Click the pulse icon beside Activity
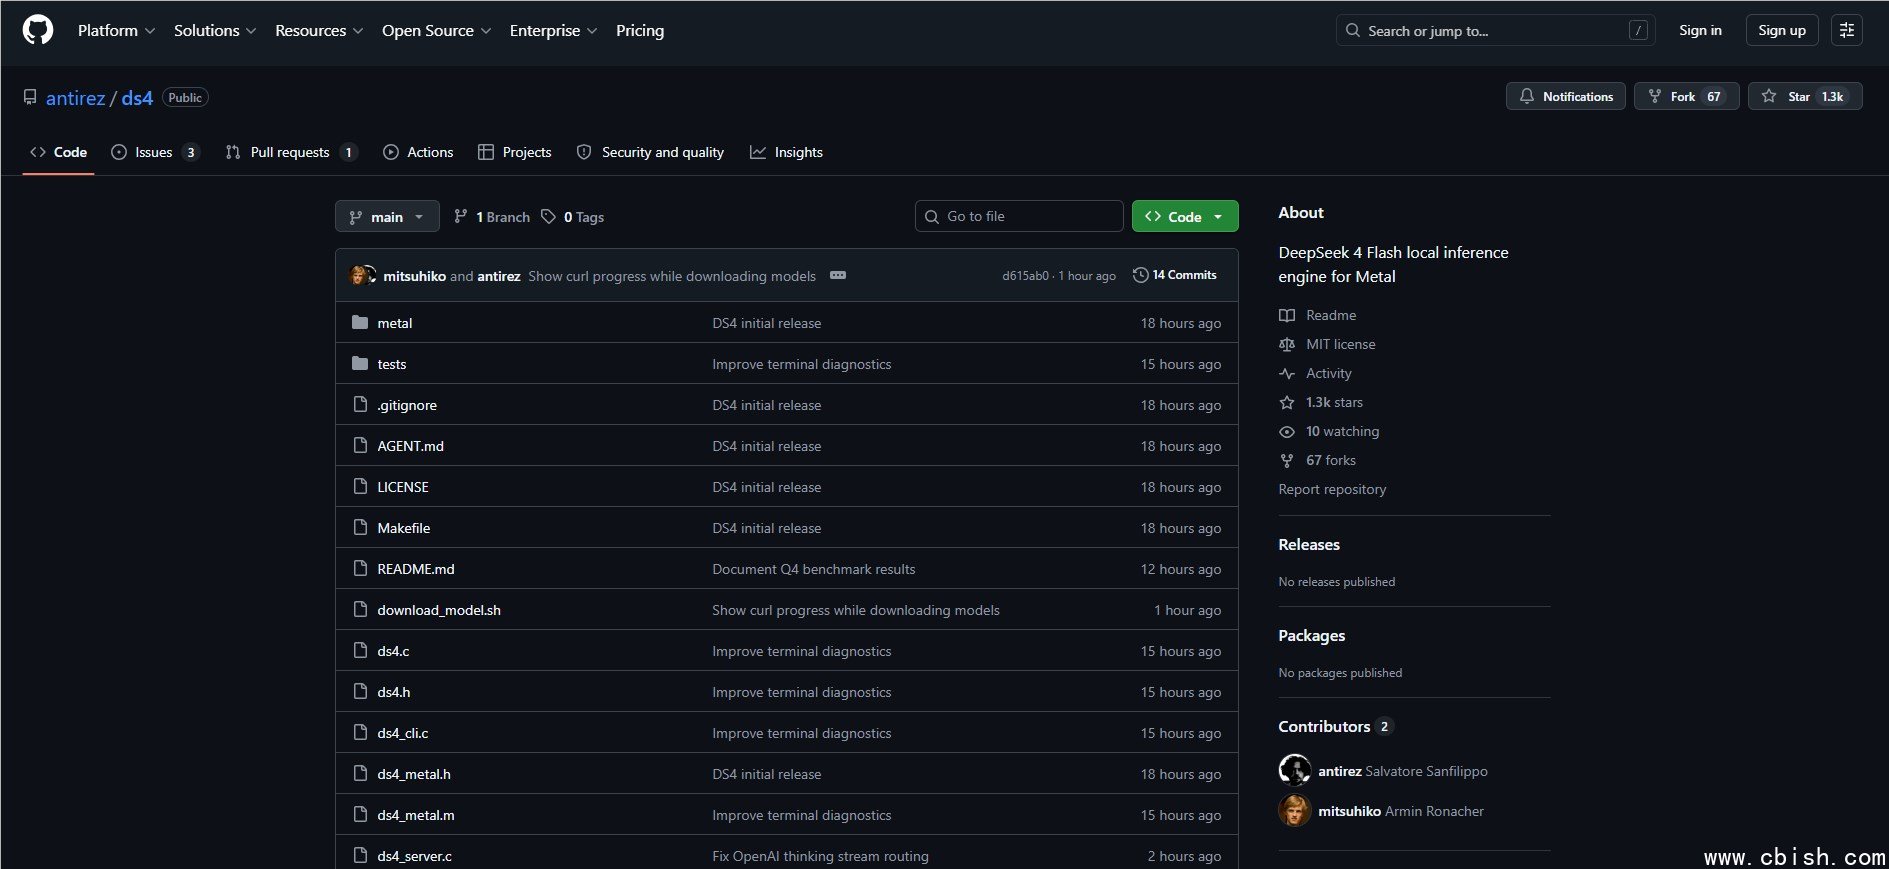 point(1287,373)
